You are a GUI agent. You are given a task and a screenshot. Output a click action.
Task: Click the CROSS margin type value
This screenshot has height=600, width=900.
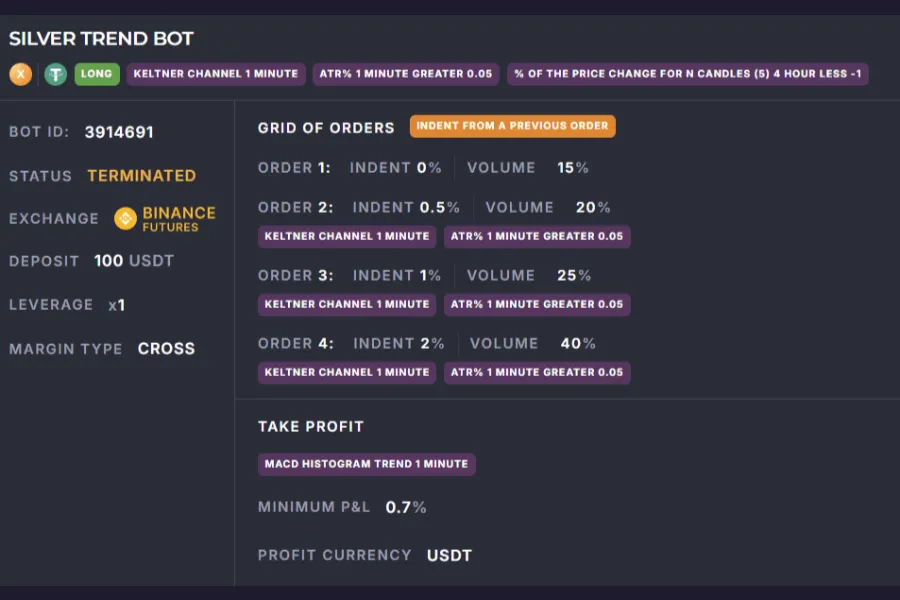pos(166,349)
